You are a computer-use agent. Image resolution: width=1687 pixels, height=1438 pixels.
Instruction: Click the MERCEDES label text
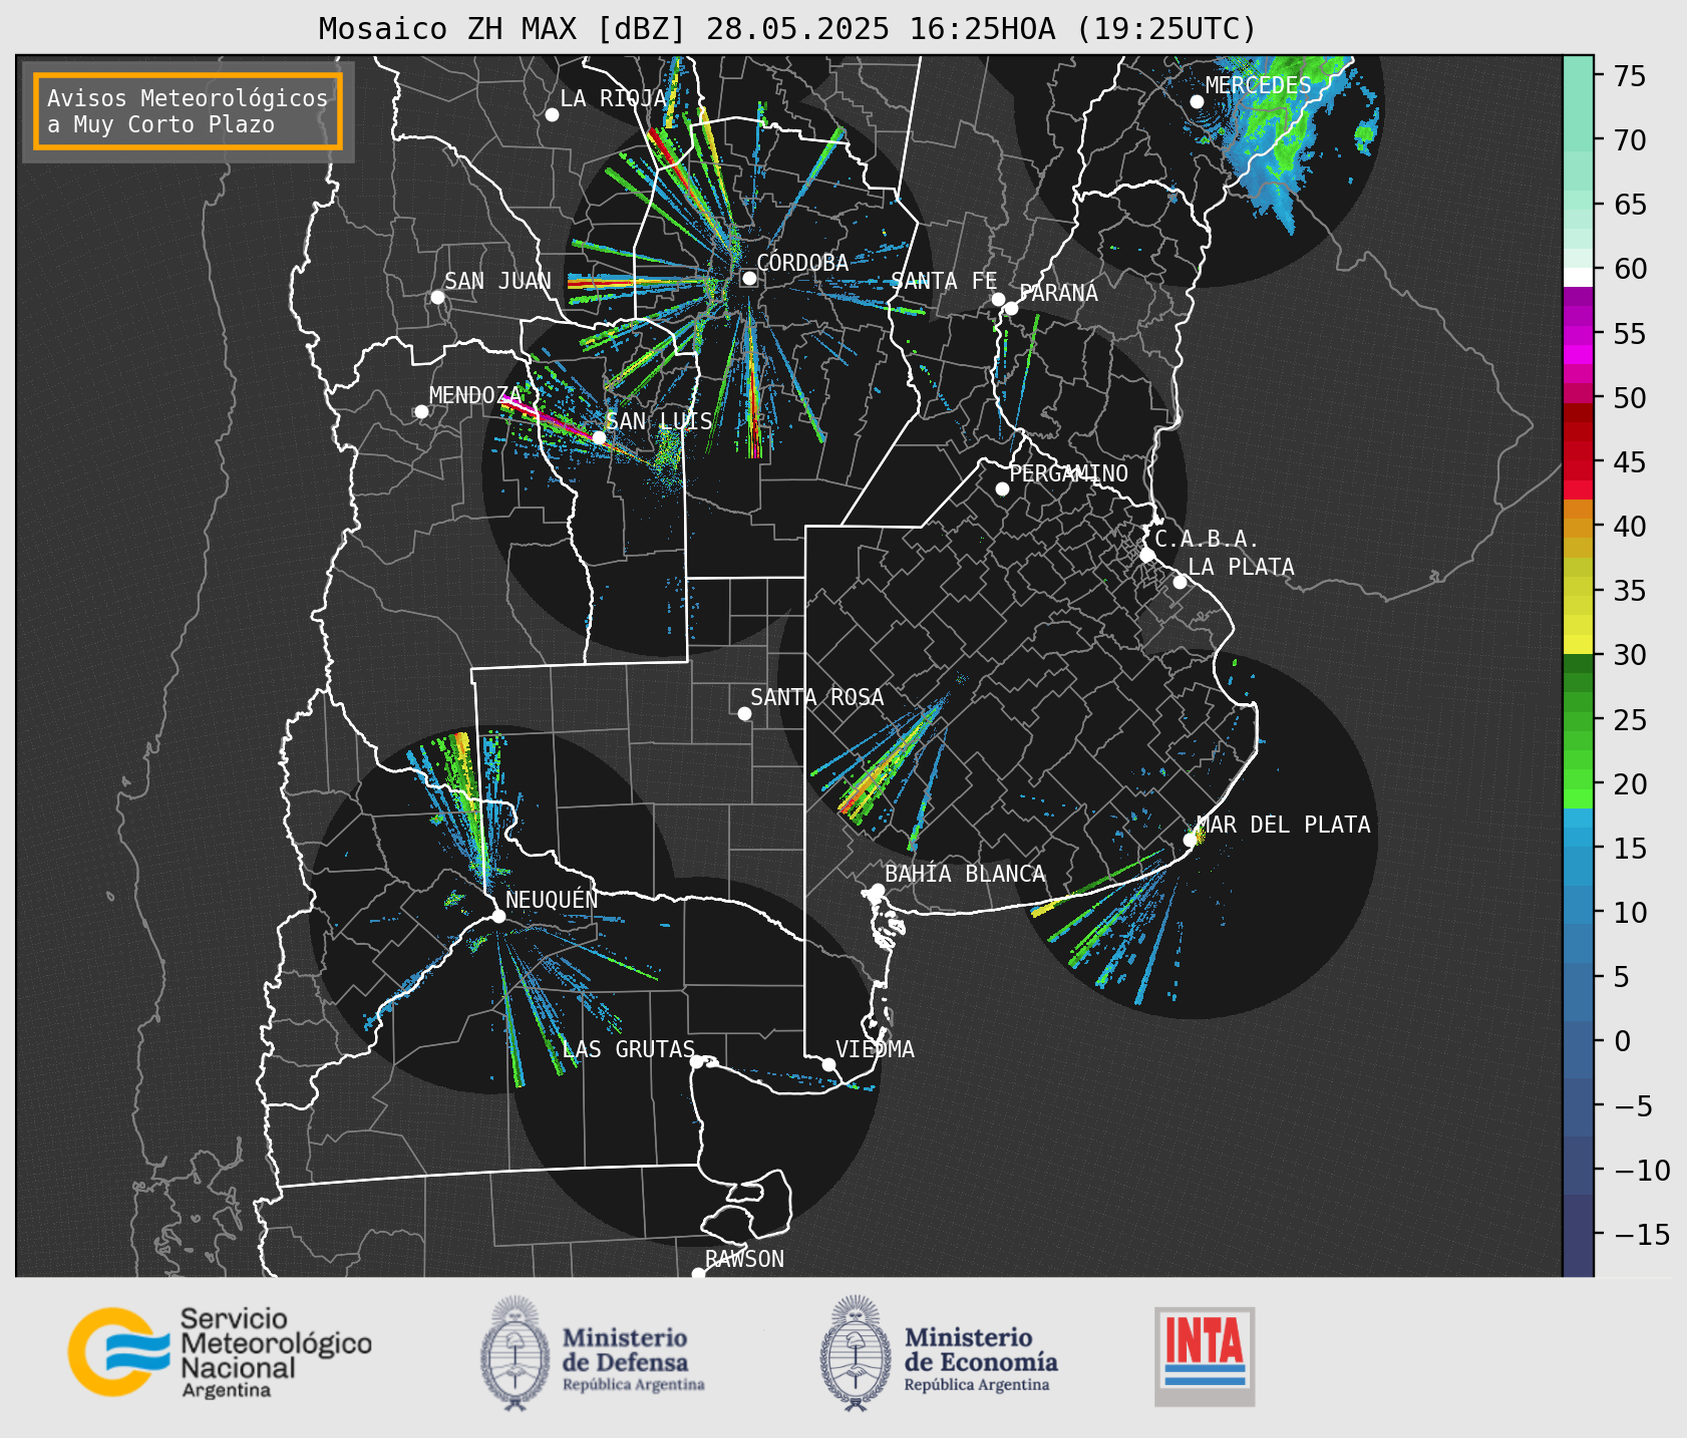1257,86
